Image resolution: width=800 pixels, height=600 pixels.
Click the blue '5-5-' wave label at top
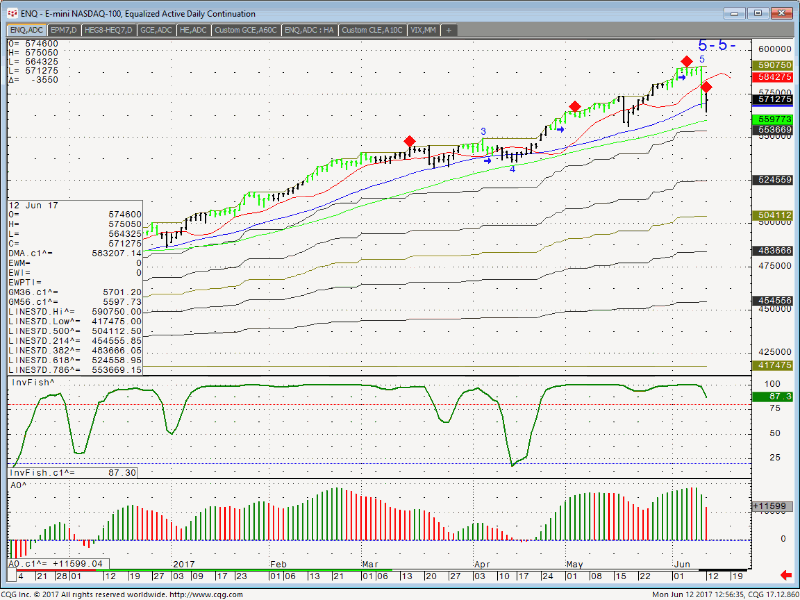(717, 45)
